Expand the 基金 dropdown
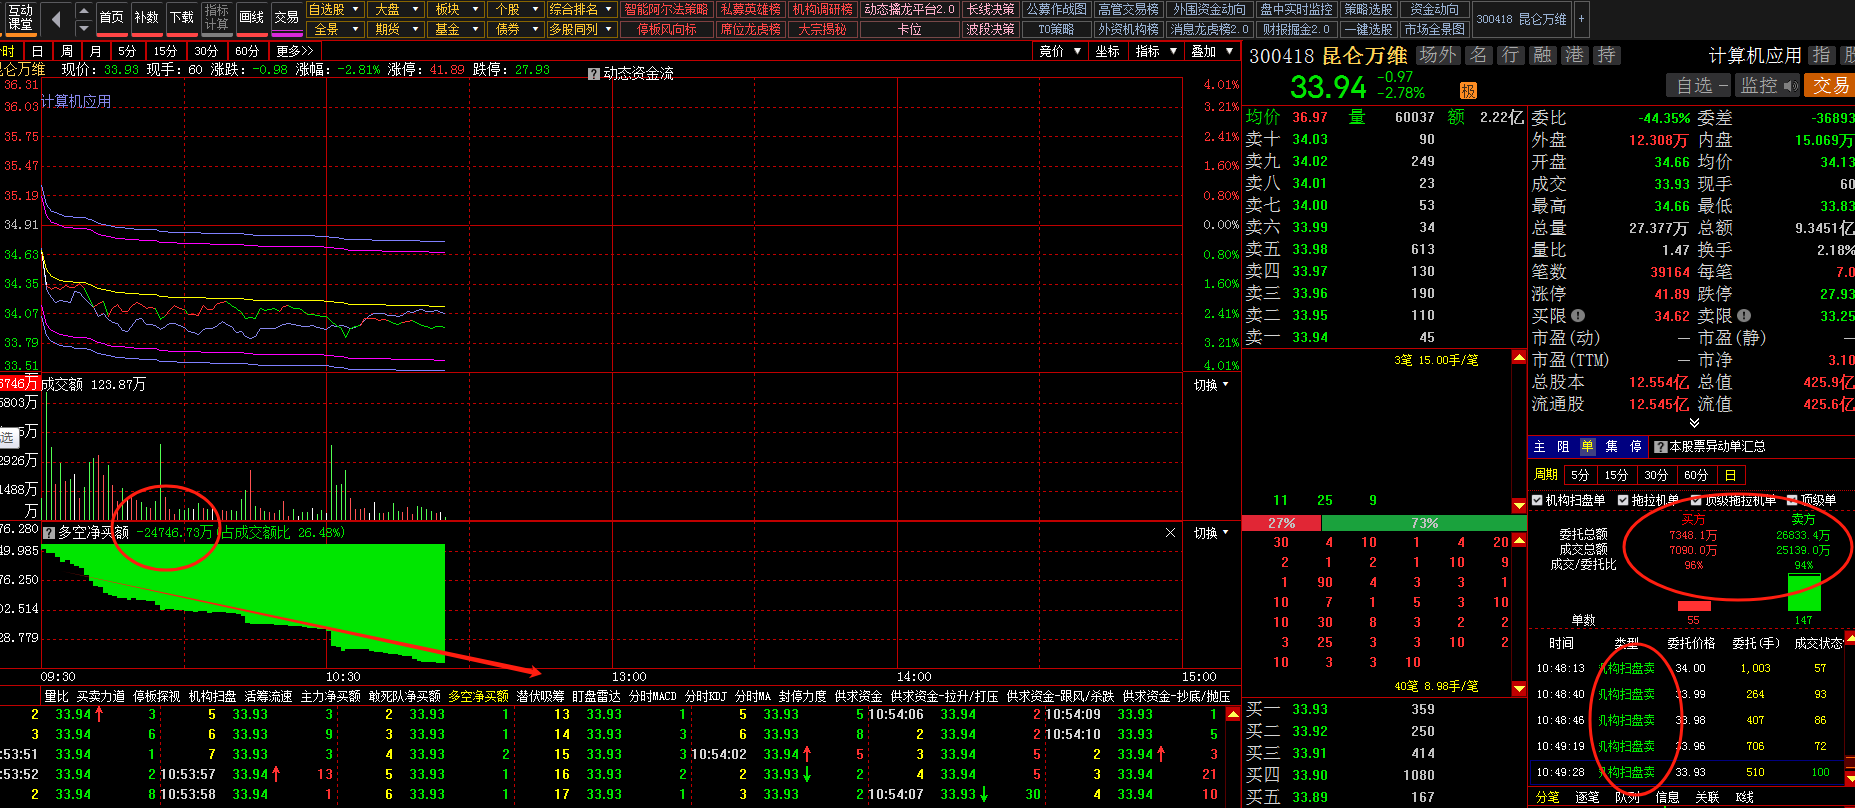This screenshot has width=1855, height=808. click(x=455, y=29)
